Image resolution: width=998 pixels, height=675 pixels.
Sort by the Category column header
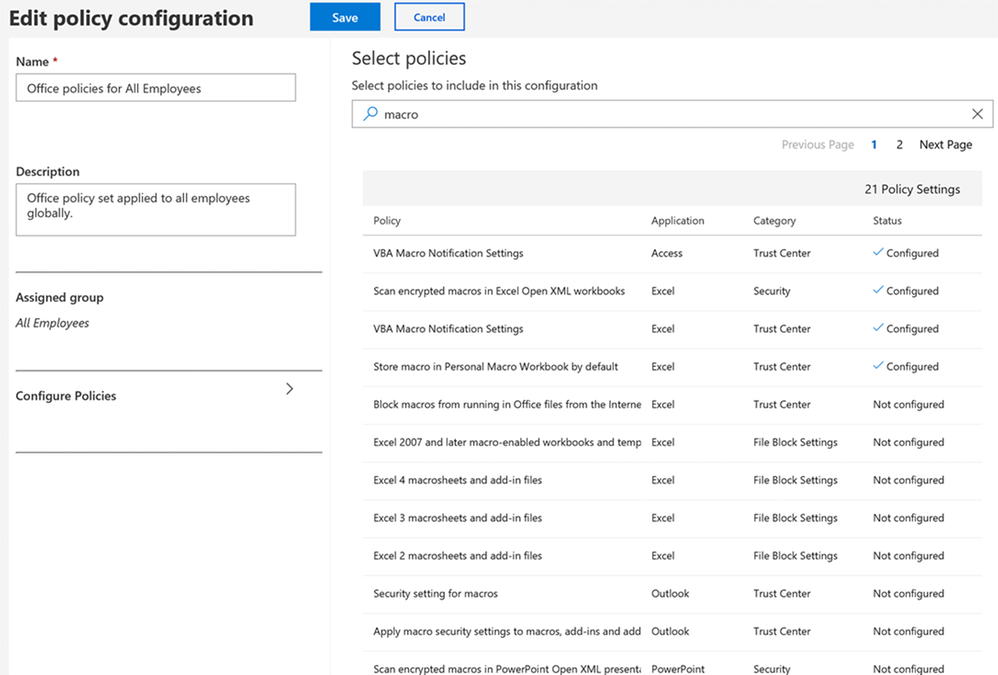[774, 221]
